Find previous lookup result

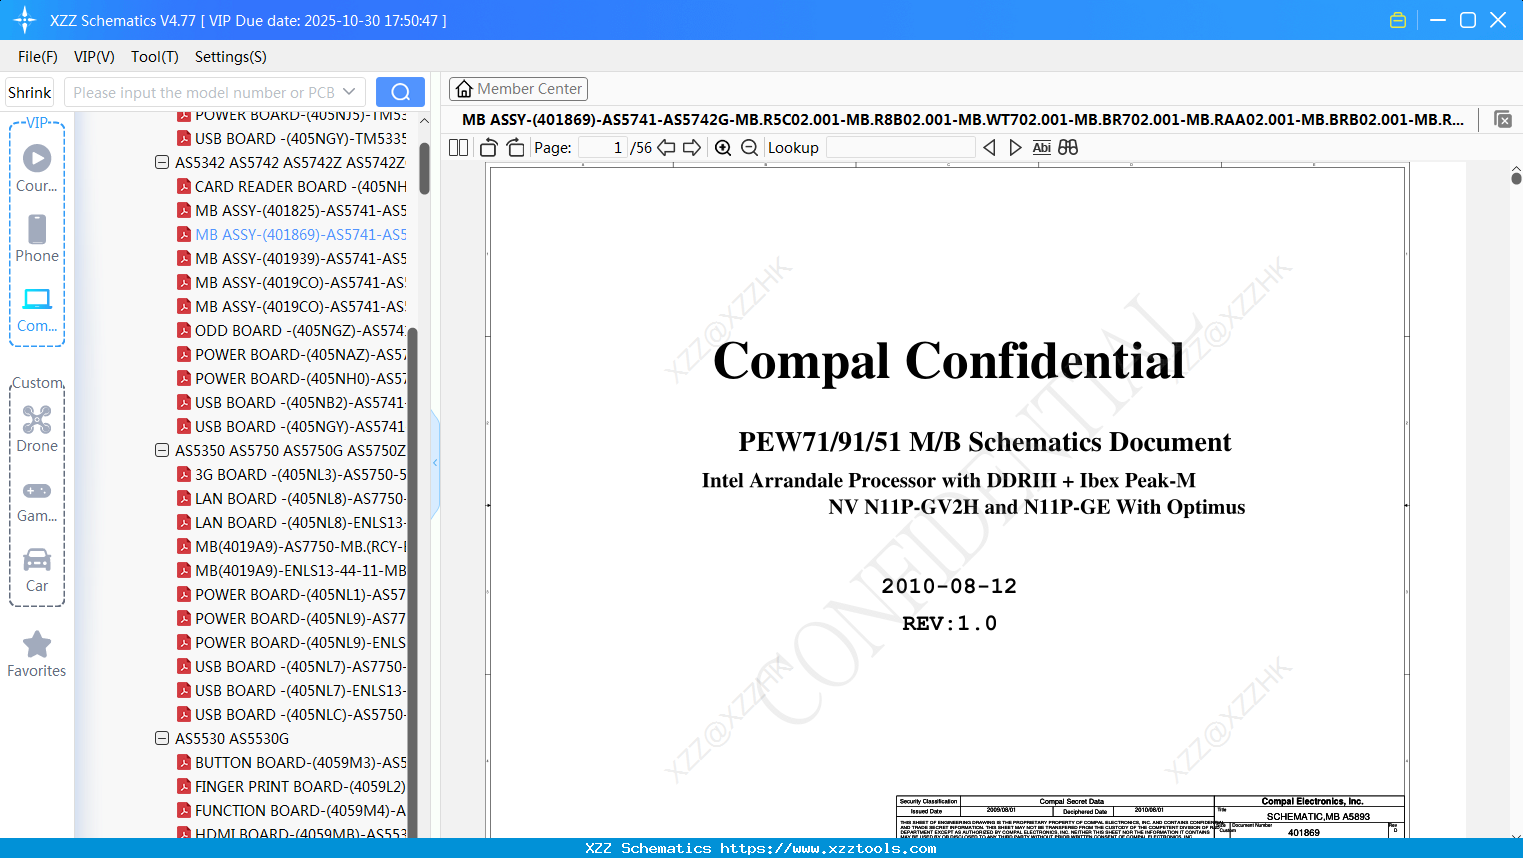click(x=989, y=148)
